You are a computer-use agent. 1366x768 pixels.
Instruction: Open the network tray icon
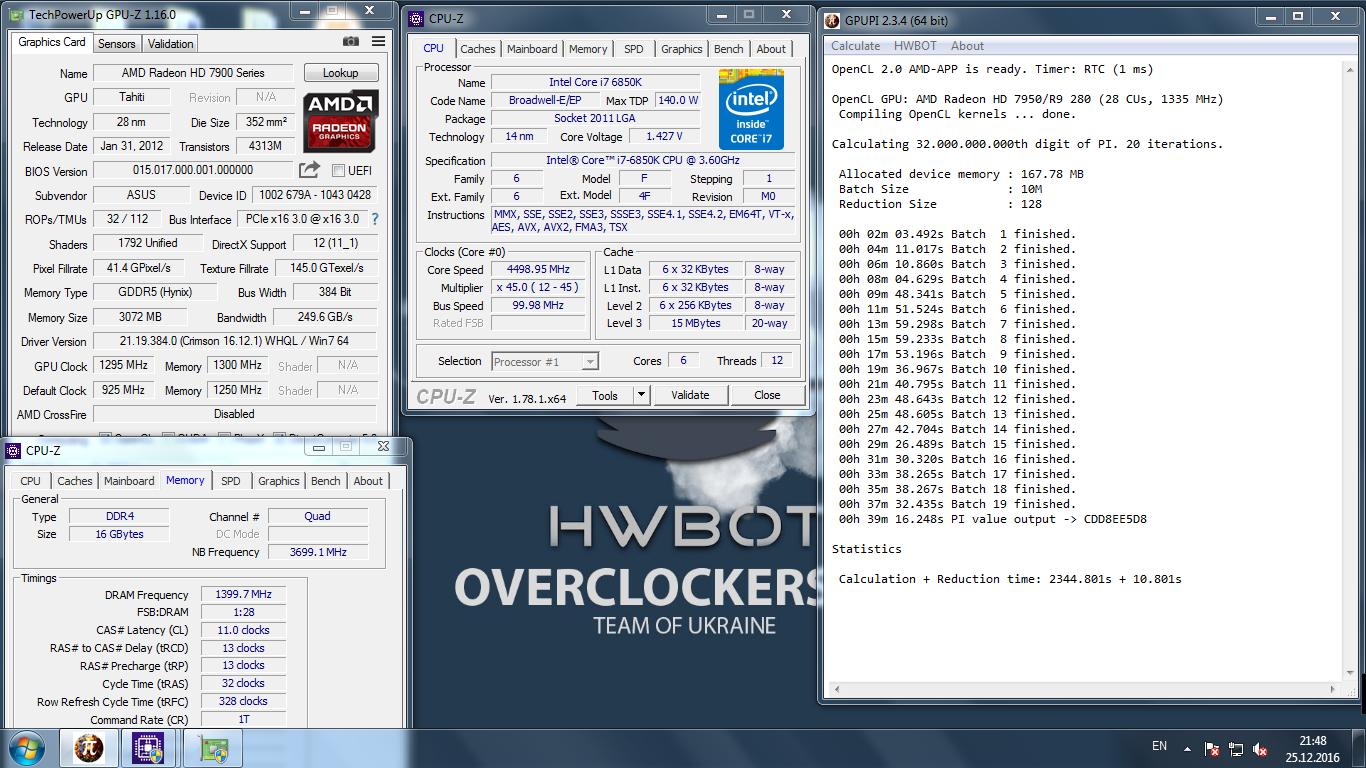pos(1237,748)
